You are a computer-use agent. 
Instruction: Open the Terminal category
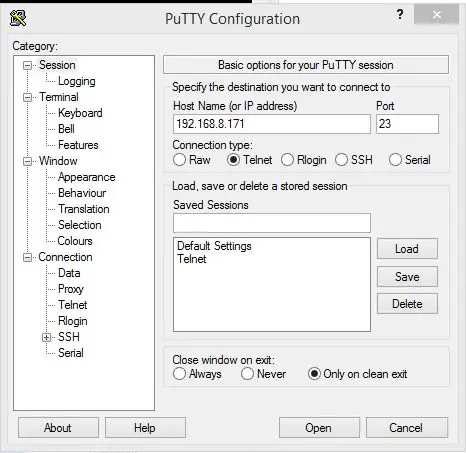(59, 97)
